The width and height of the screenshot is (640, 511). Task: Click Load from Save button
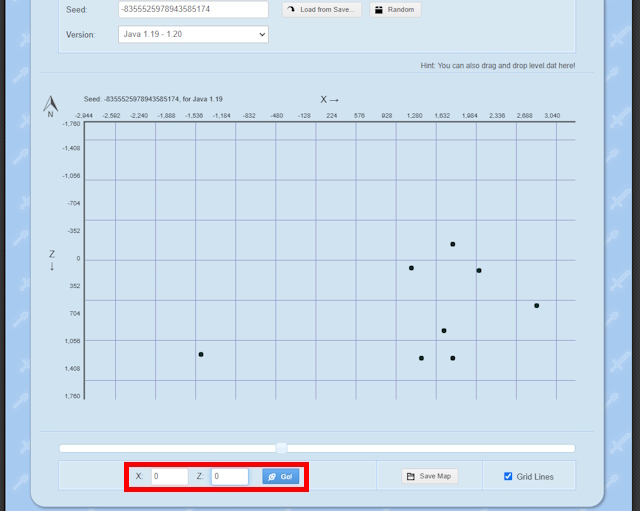(x=321, y=10)
